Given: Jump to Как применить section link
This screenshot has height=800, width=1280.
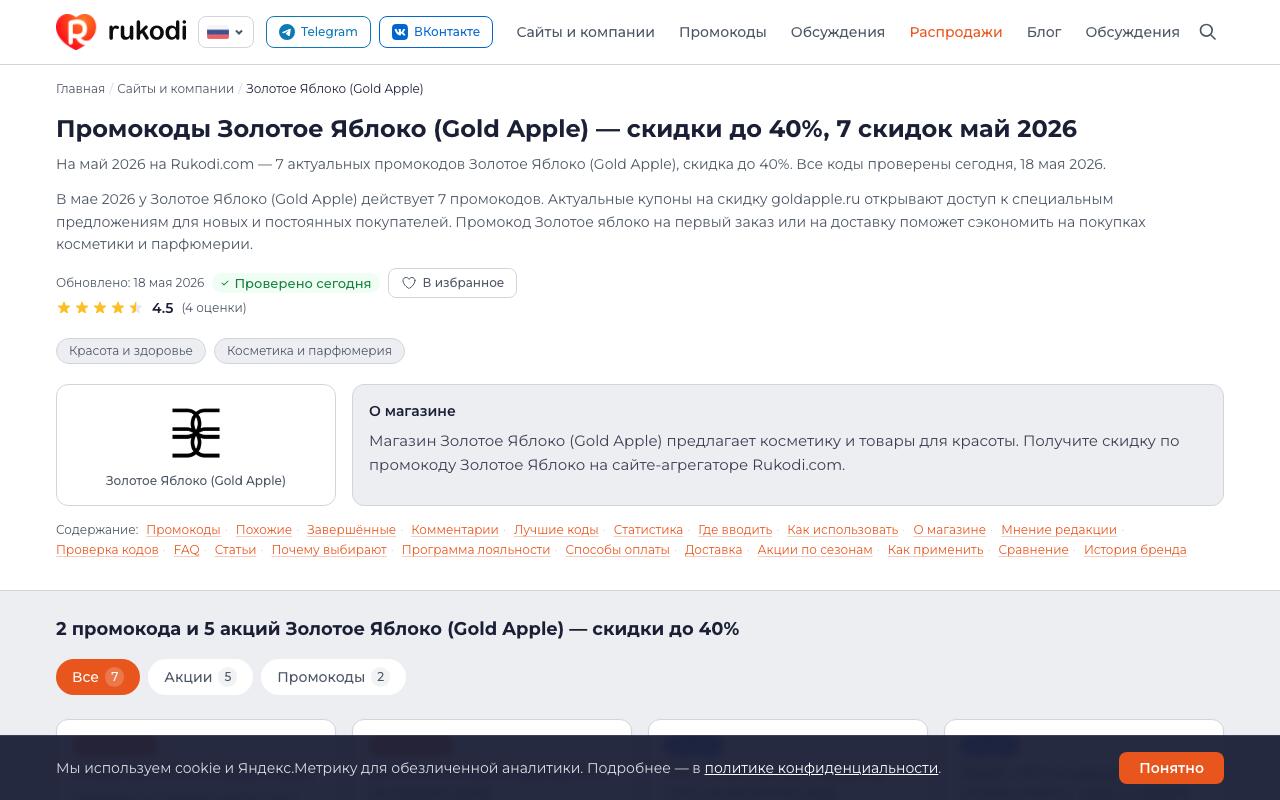Looking at the screenshot, I should point(935,550).
